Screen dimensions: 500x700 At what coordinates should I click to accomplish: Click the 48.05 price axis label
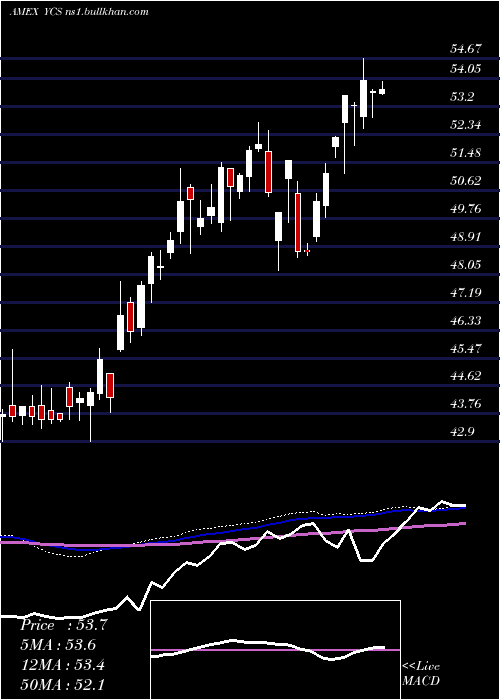click(x=466, y=265)
